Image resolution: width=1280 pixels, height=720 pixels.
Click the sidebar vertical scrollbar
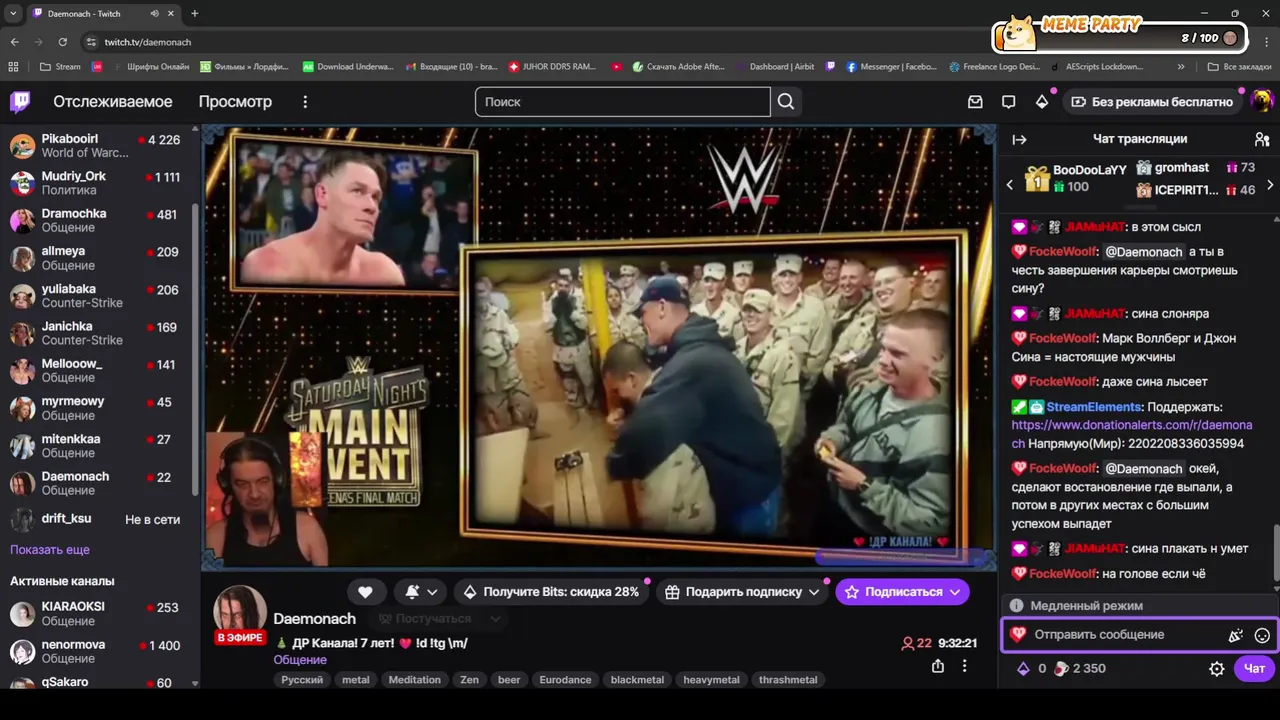[195, 350]
